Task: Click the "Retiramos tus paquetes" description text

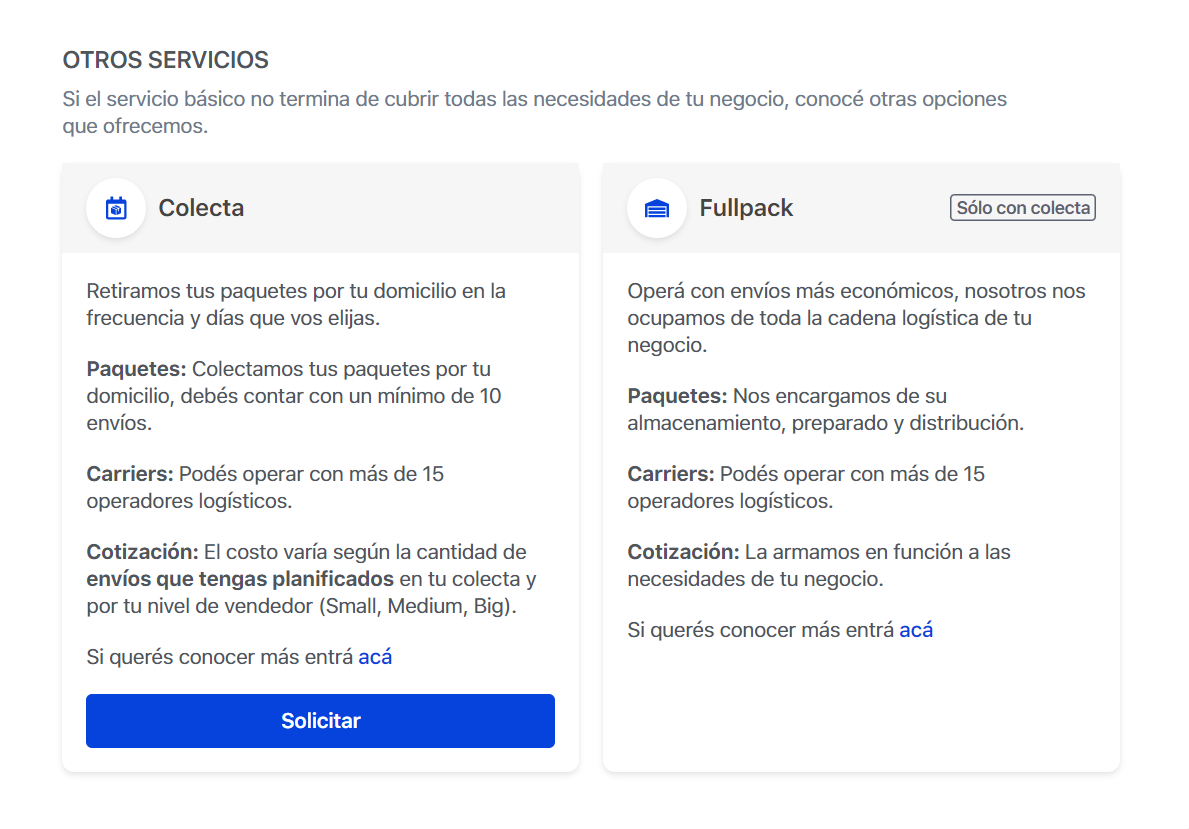Action: click(x=296, y=305)
